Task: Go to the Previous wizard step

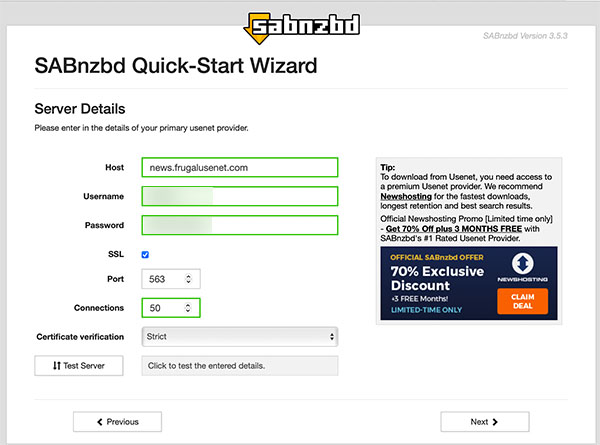Action: (117, 422)
